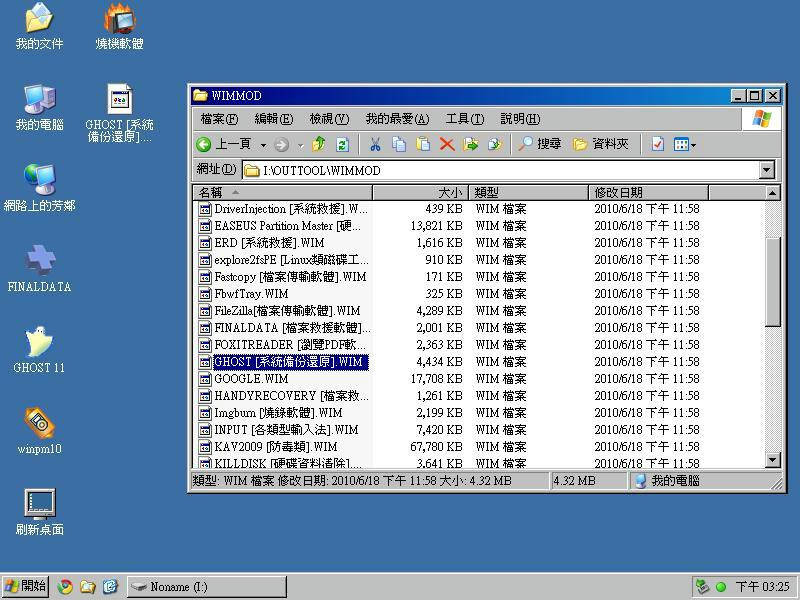Select Fastcopy [檔案傳輸軟體].WIM file
This screenshot has width=800, height=600.
283,277
